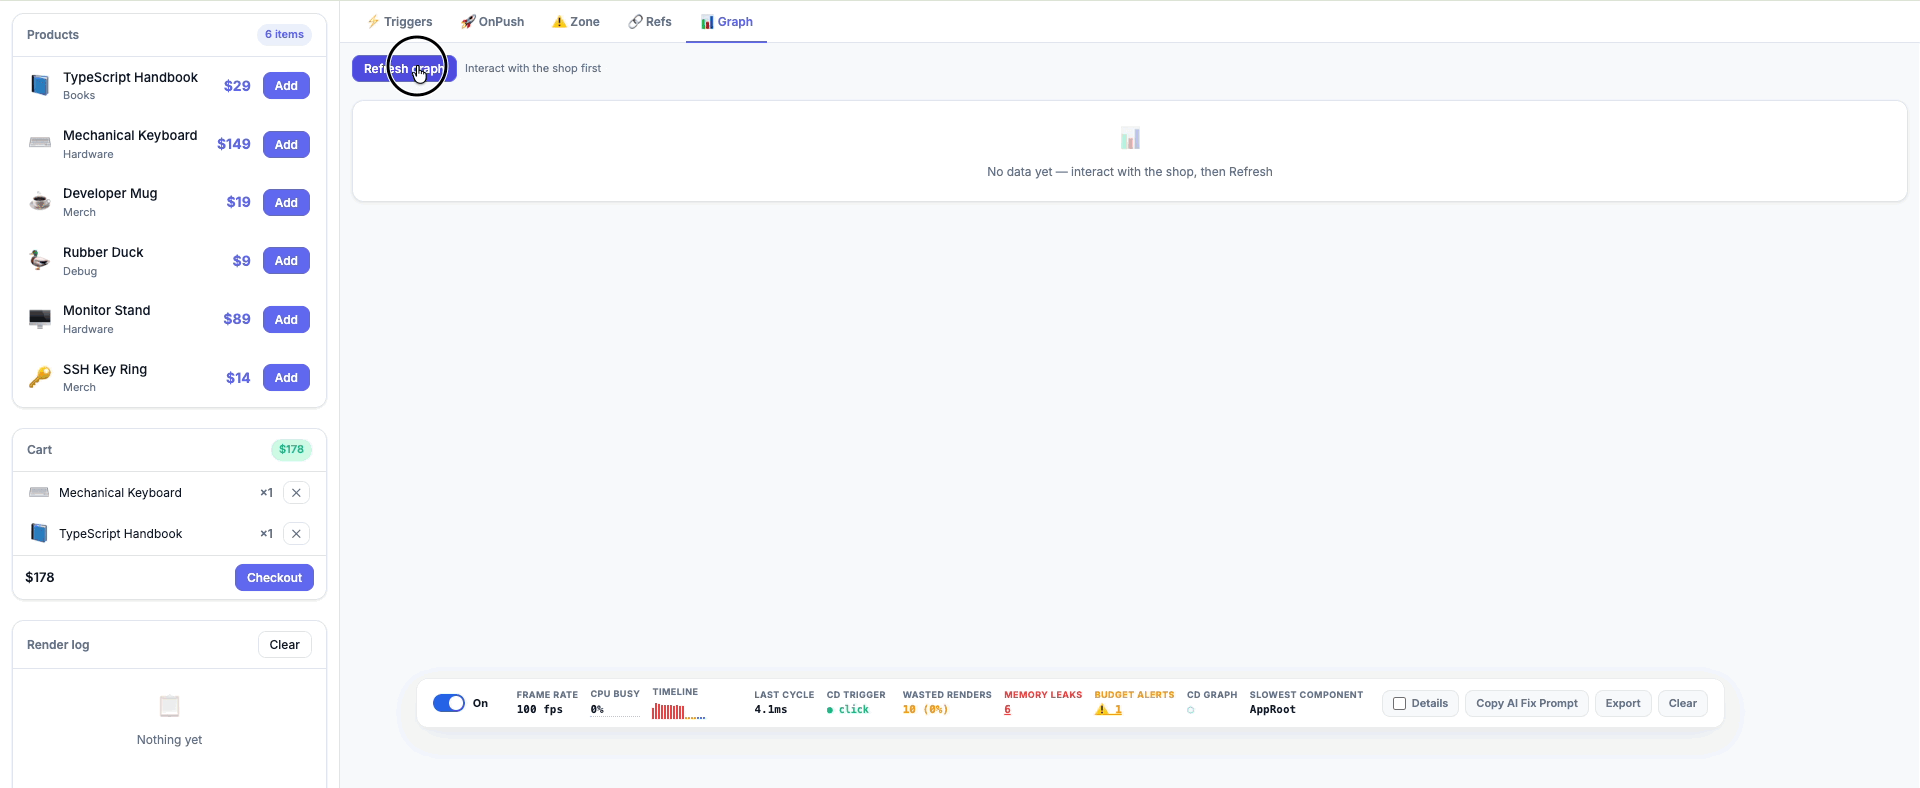
Task: Click the profiler bar Clear button
Action: coord(1683,703)
